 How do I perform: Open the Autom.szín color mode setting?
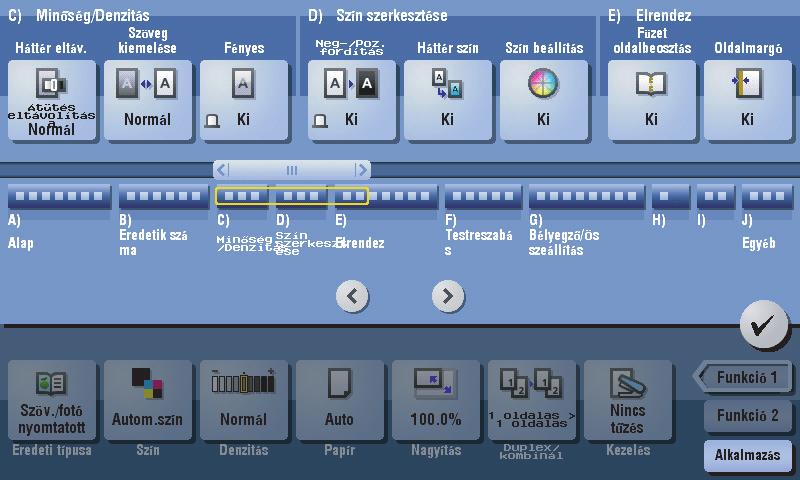(148, 400)
